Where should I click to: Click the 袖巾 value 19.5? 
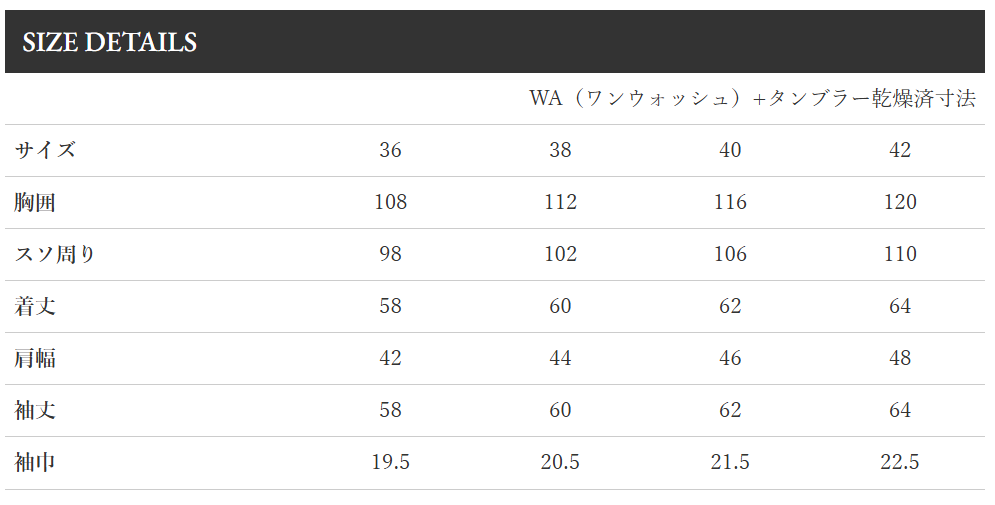[390, 463]
